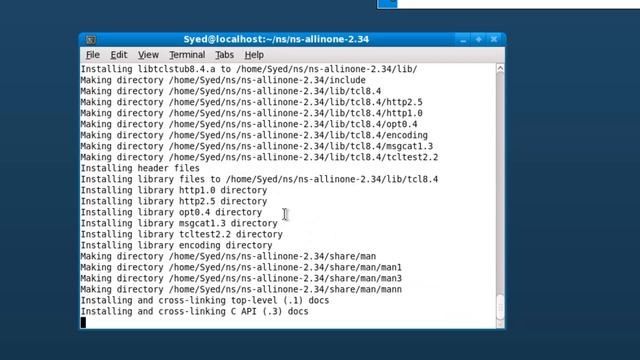Click the line ending in ns-allinone-2.34/include

(223, 80)
